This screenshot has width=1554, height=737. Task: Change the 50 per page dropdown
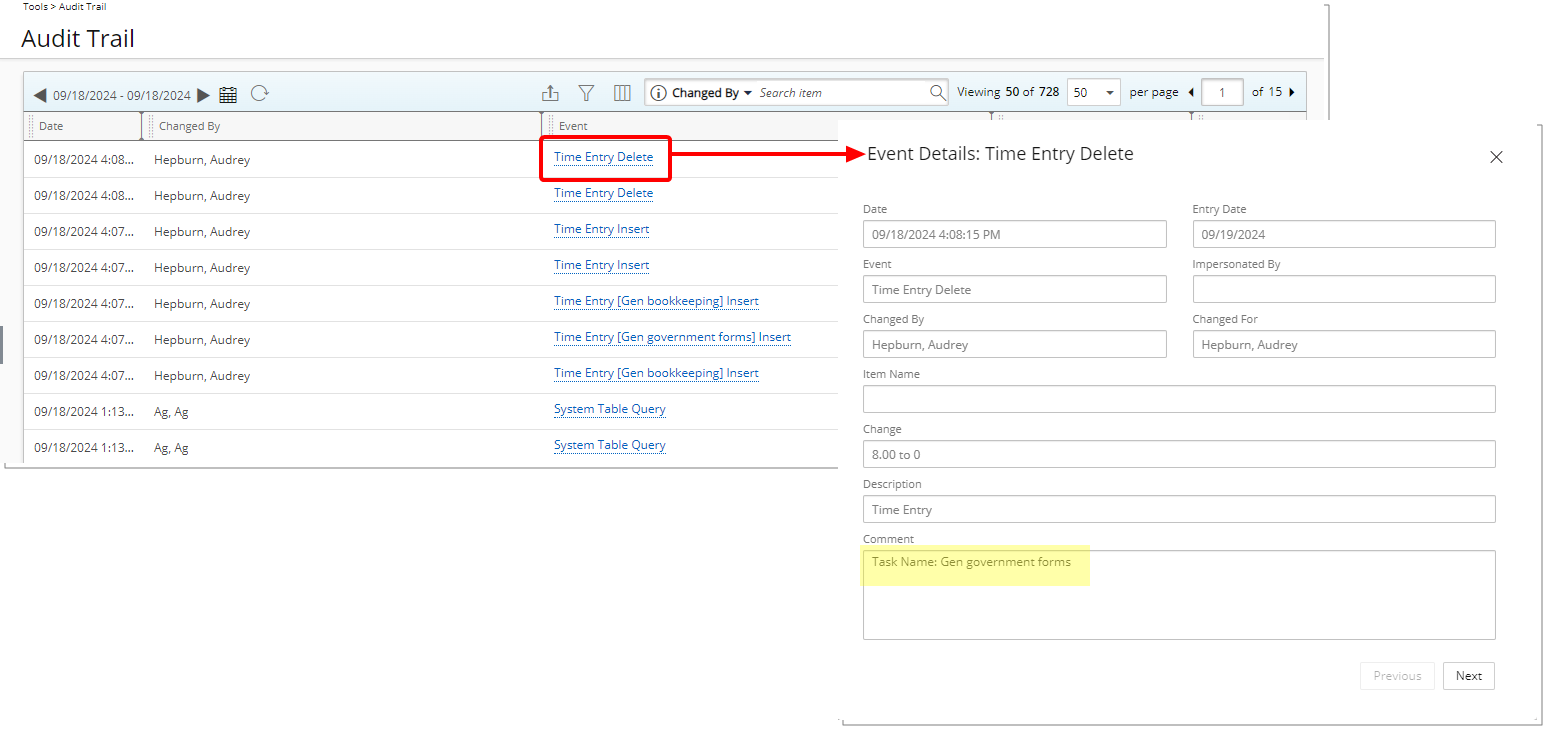[x=1093, y=91]
